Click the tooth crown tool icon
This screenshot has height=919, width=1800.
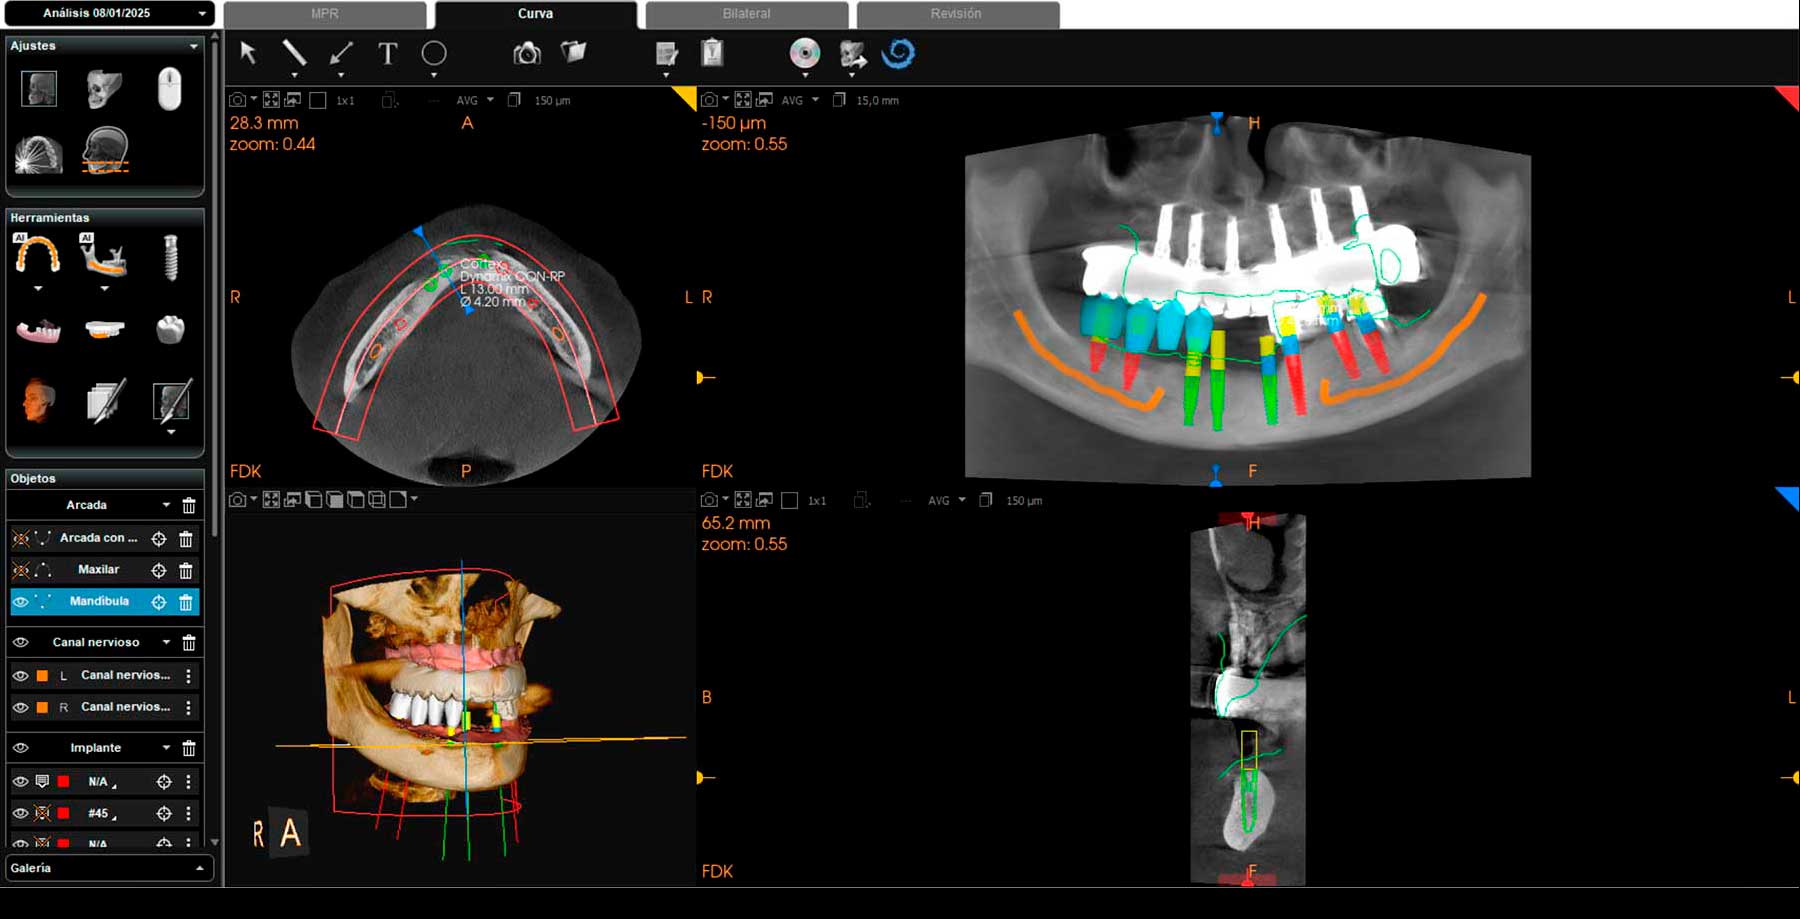click(x=170, y=330)
